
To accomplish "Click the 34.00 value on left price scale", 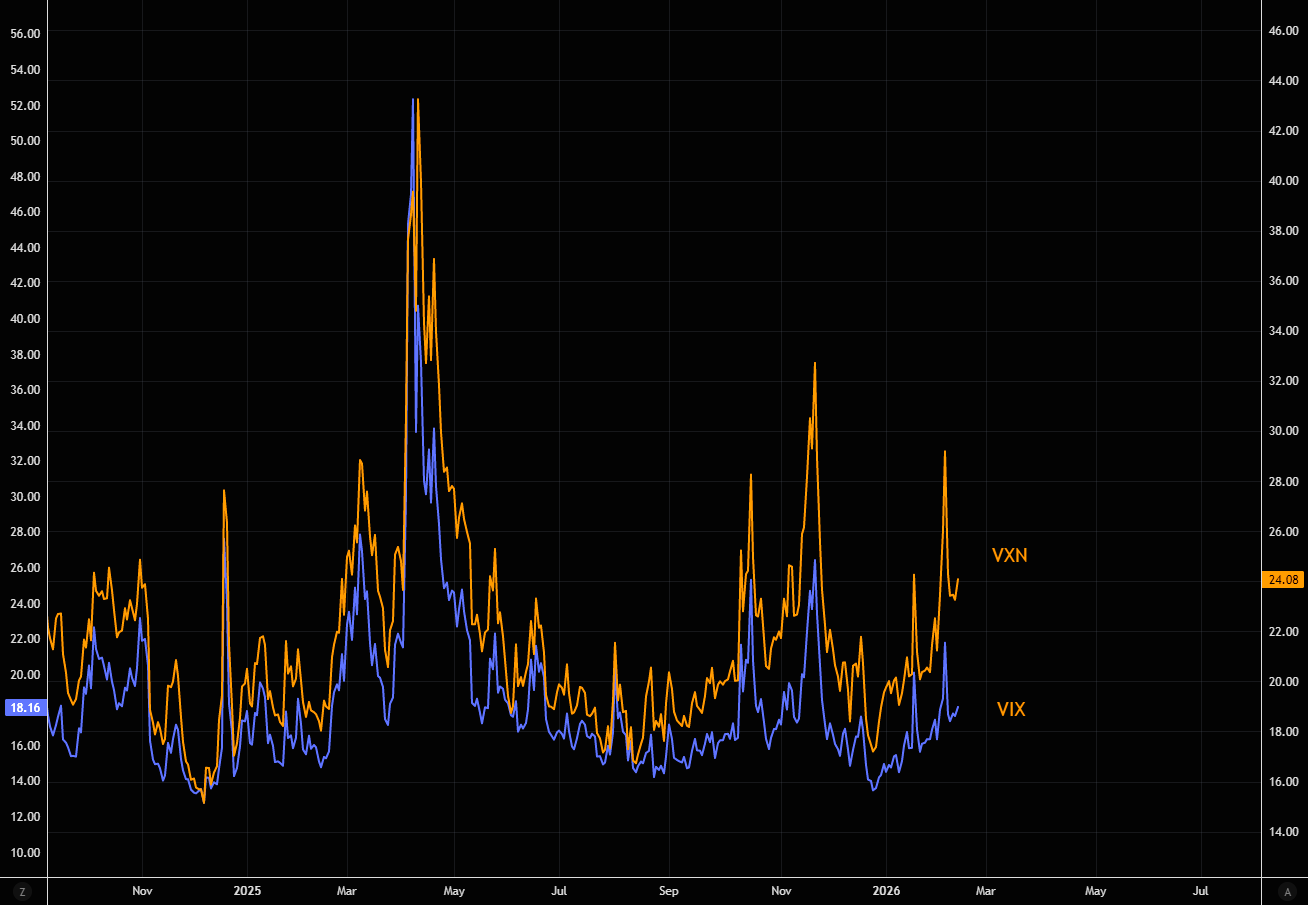I will pyautogui.click(x=25, y=425).
